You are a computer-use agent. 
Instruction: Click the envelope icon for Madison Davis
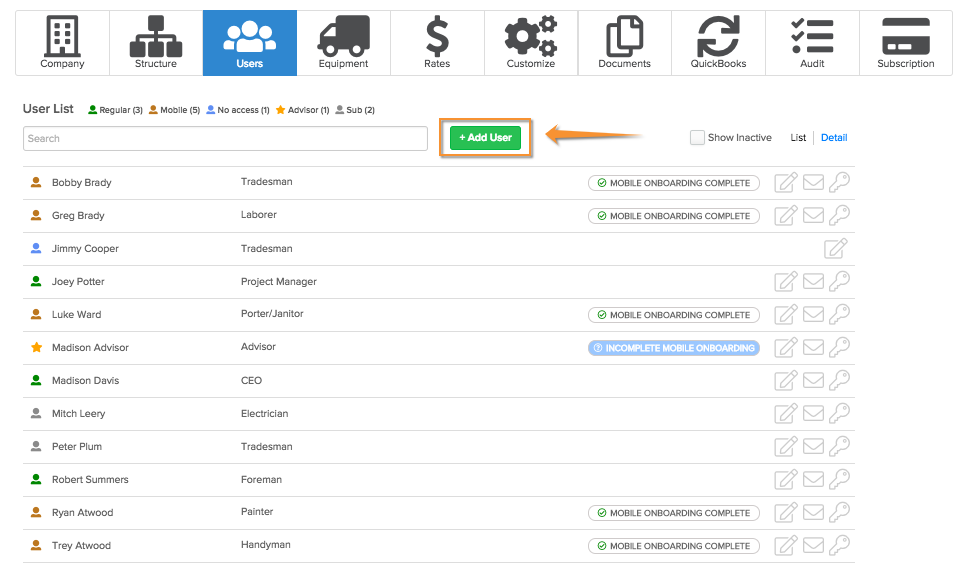(x=813, y=381)
